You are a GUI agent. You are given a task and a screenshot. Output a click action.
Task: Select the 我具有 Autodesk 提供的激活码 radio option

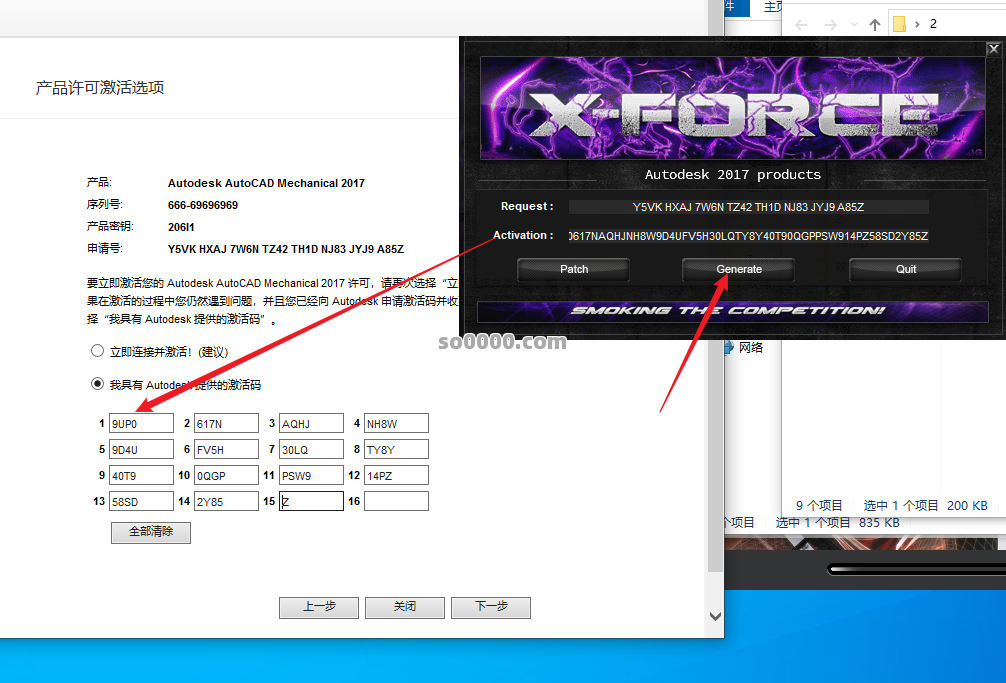pyautogui.click(x=97, y=384)
